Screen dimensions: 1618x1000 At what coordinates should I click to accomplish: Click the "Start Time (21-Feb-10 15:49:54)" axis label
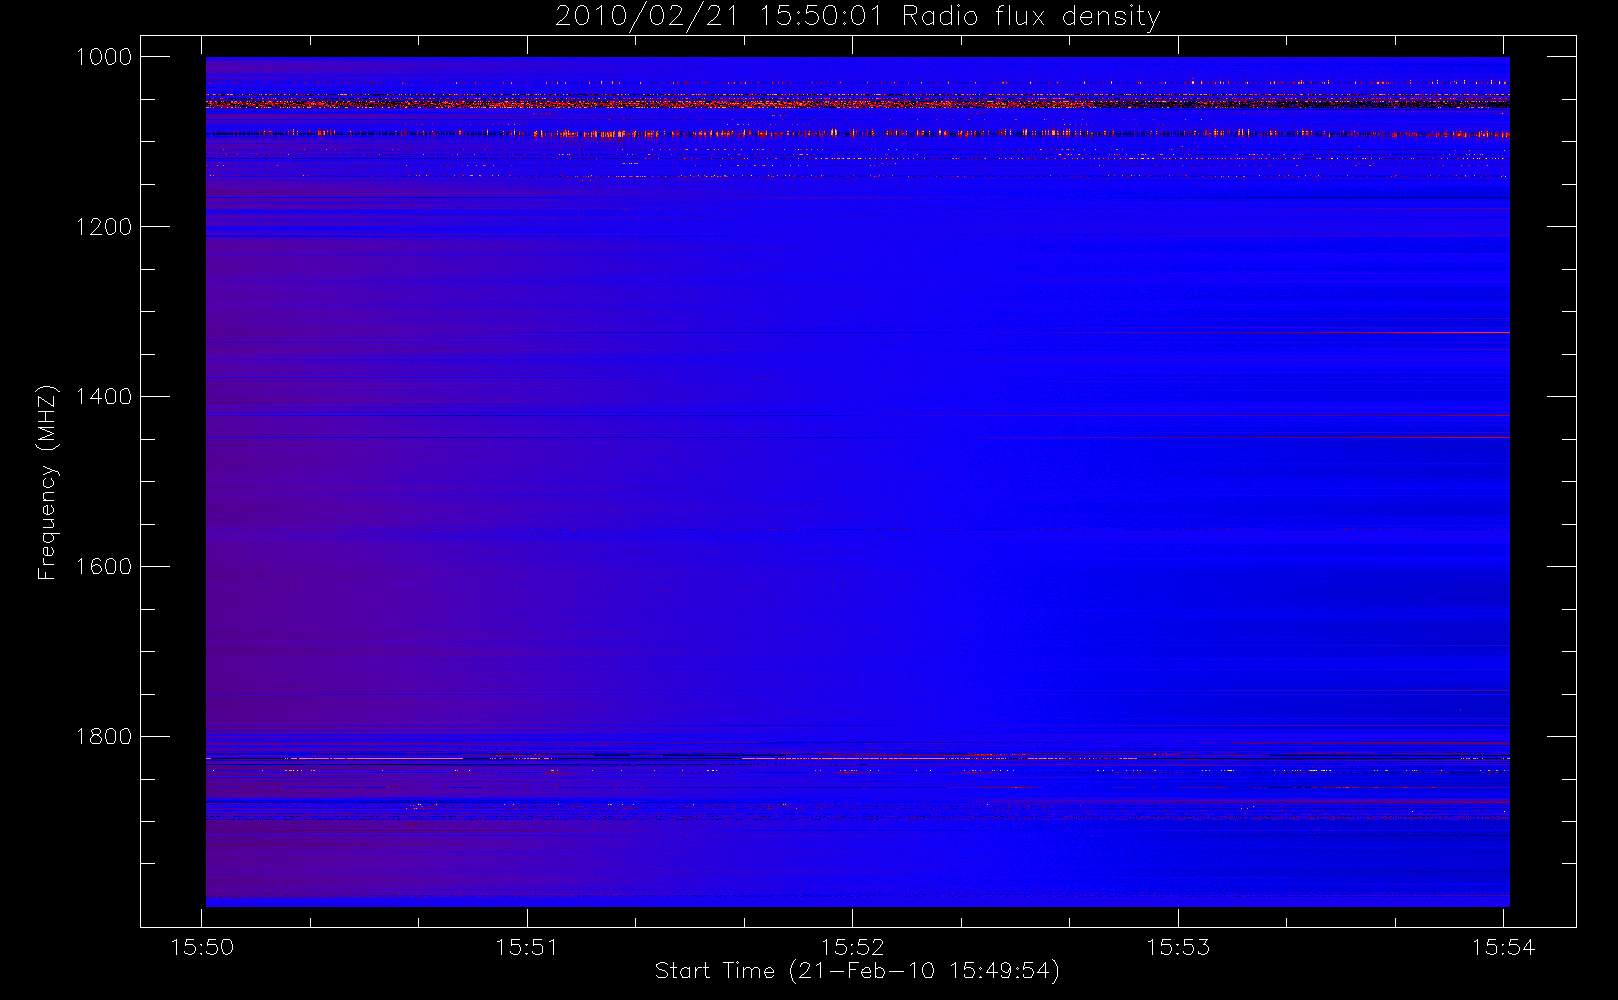(857, 971)
